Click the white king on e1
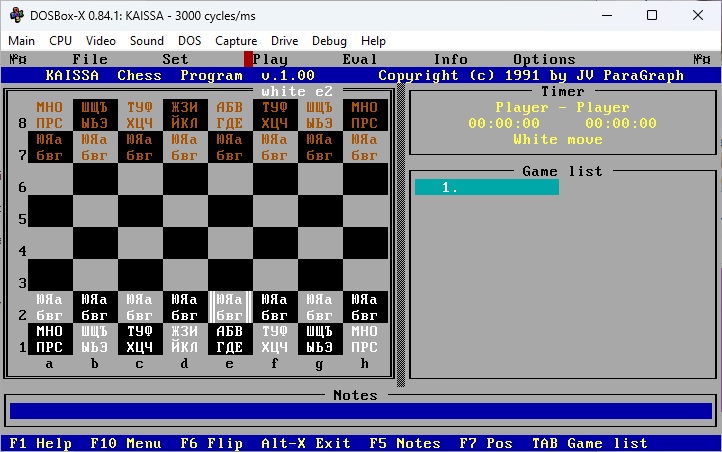Screen dimensions: 722x452 coord(230,339)
